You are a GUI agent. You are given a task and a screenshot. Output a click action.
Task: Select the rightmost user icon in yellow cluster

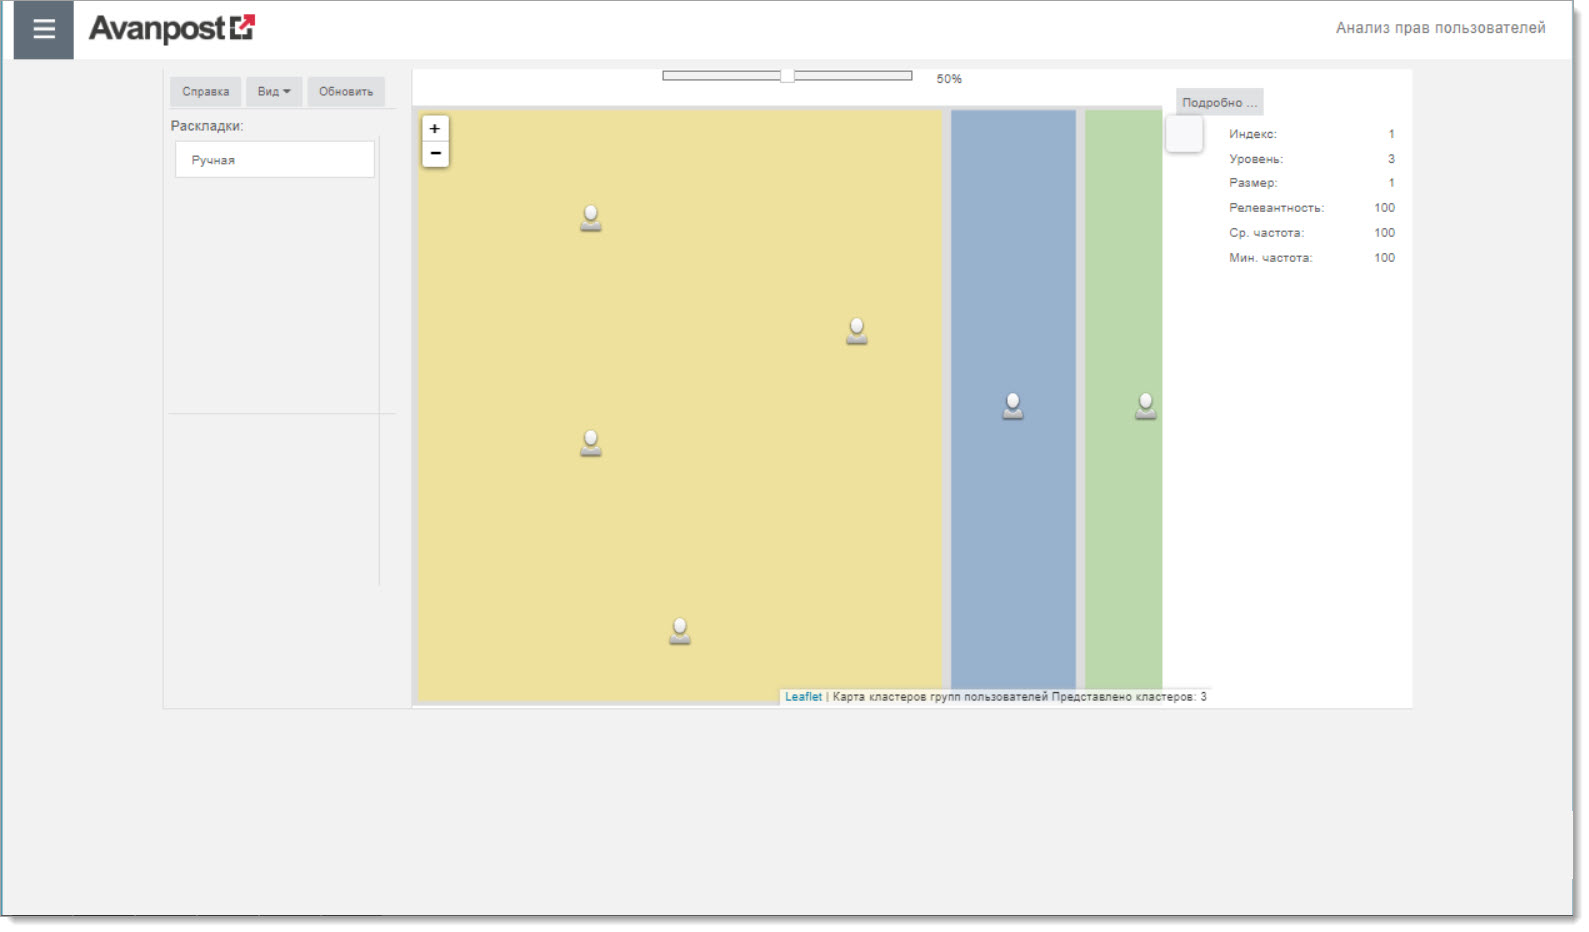(857, 331)
